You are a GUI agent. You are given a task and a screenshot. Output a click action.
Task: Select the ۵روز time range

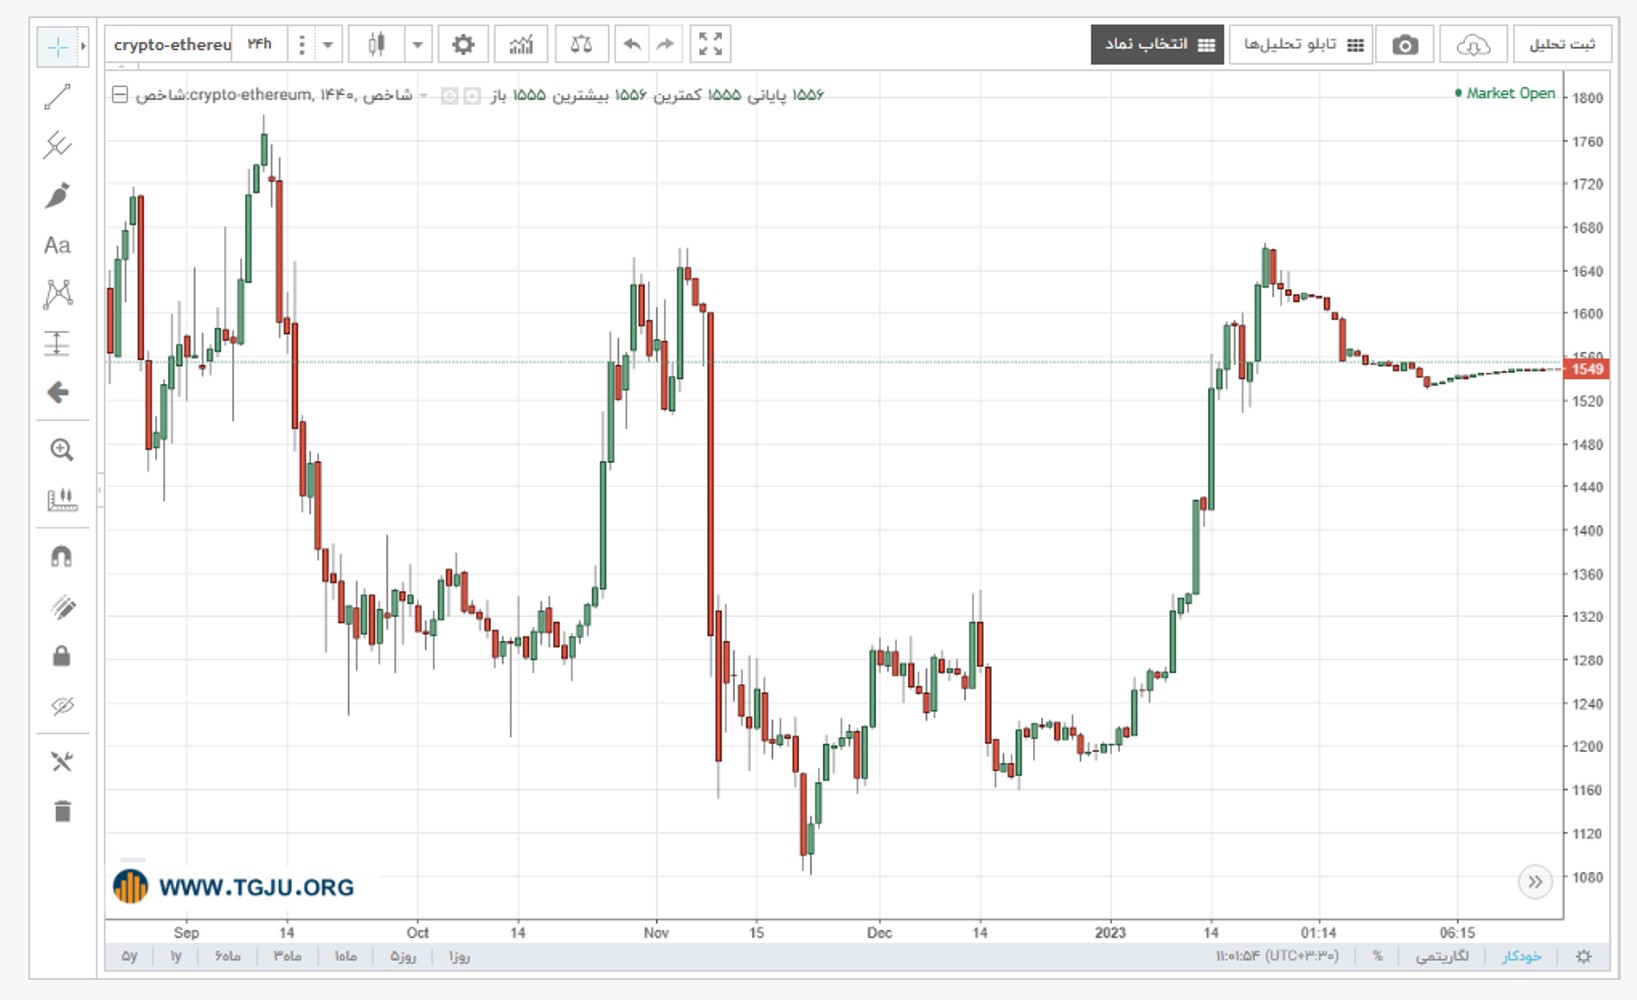[403, 956]
